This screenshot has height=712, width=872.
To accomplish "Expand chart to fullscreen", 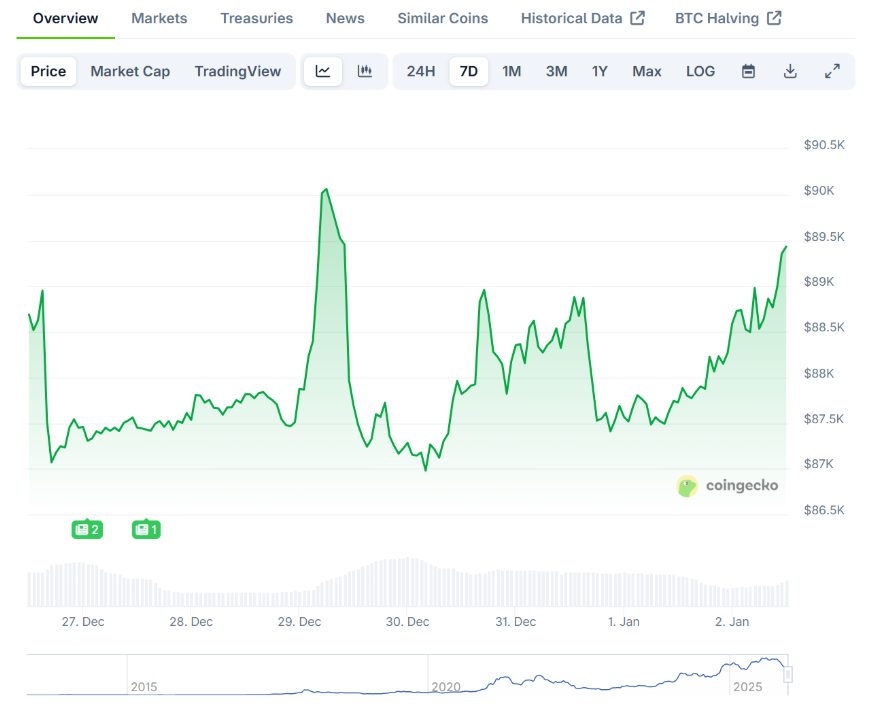I will point(832,71).
